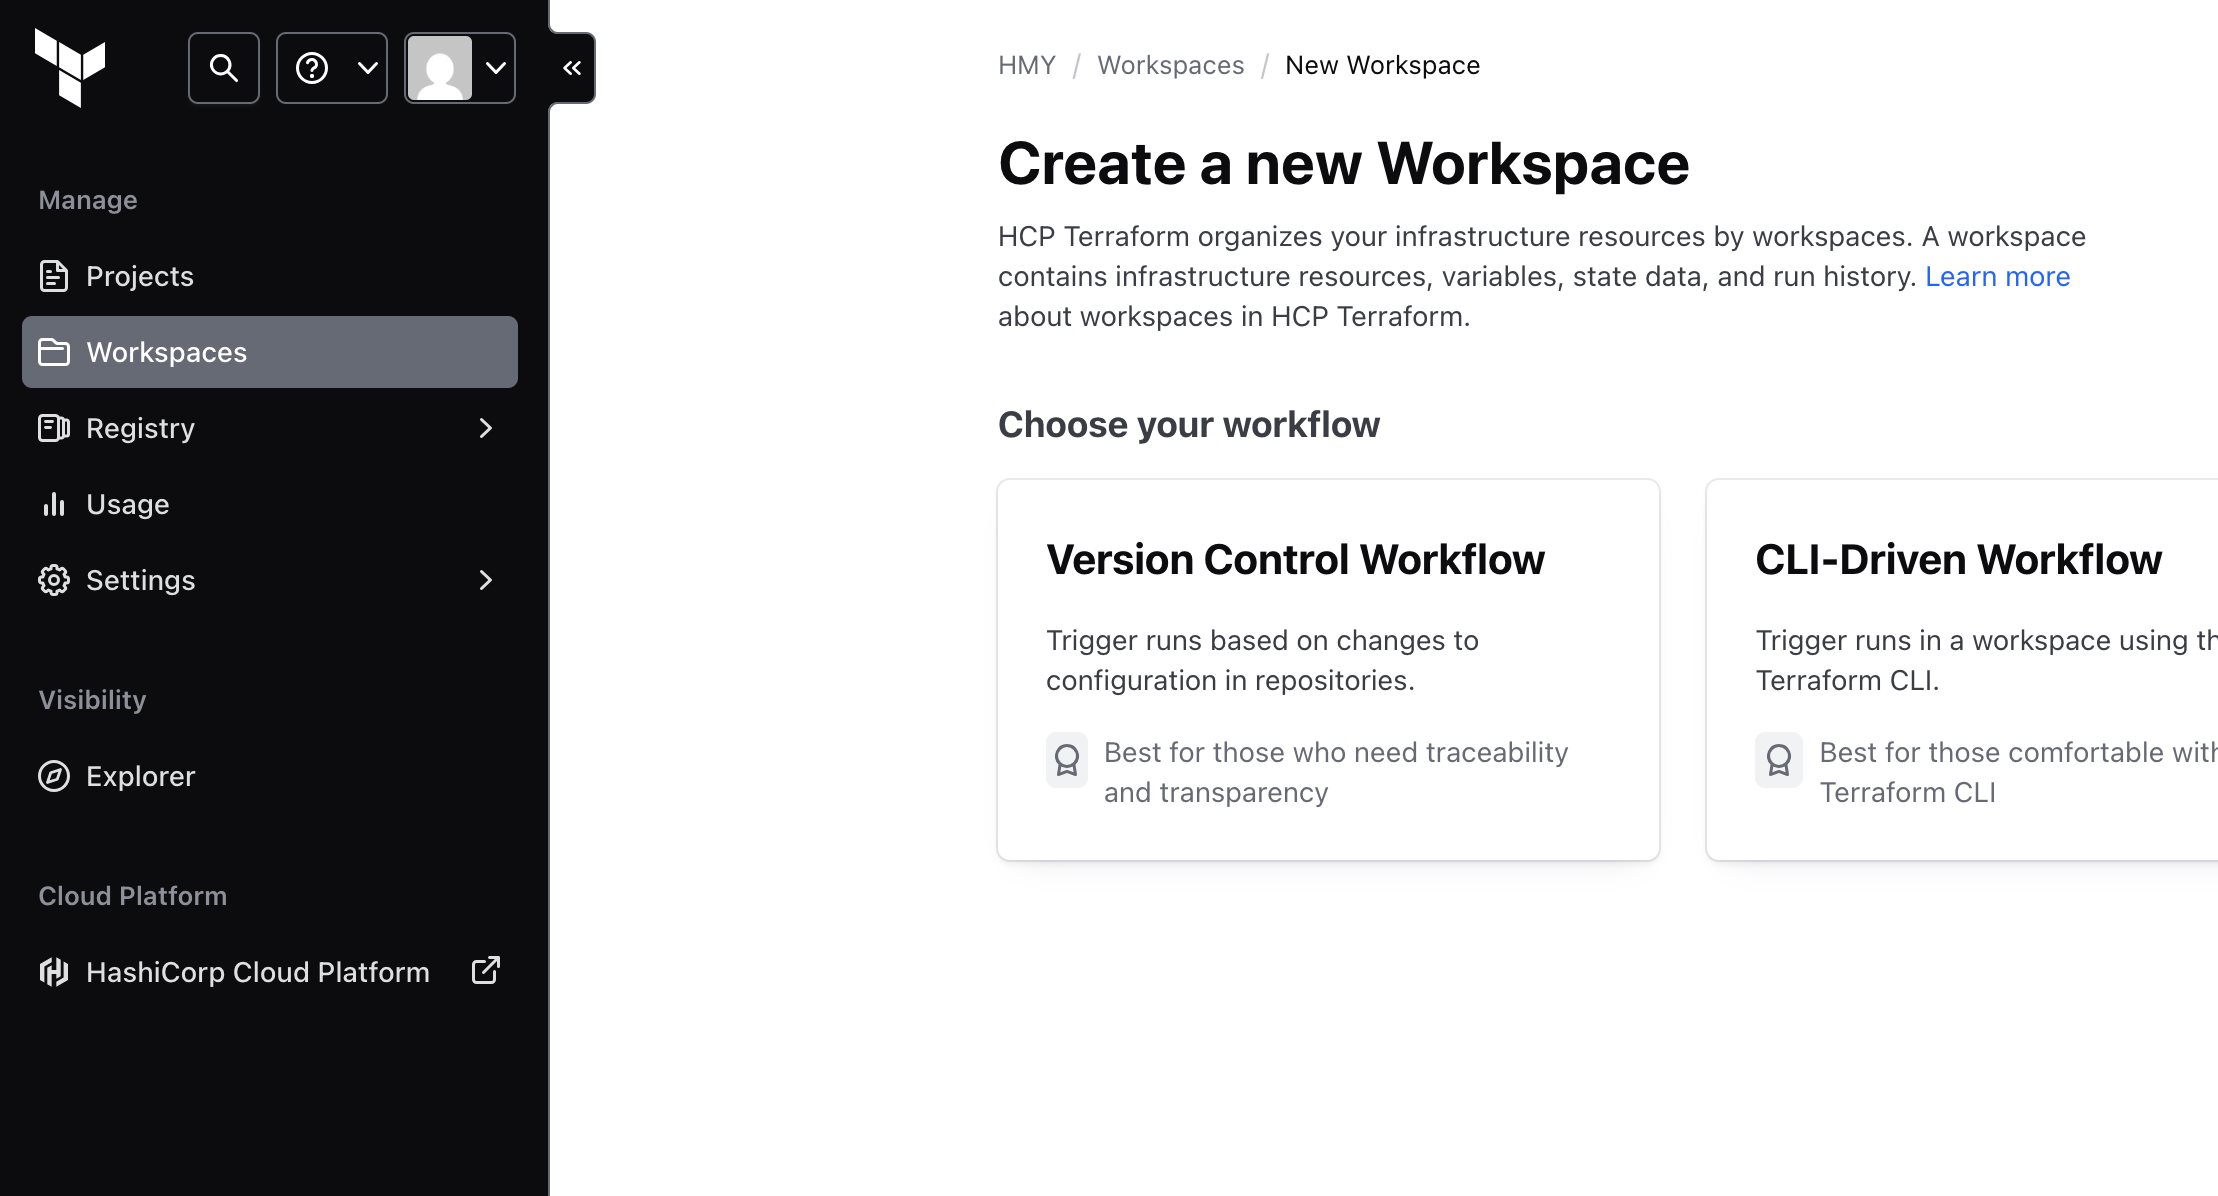
Task: Expand the Settings submenu chevron
Action: tap(486, 580)
